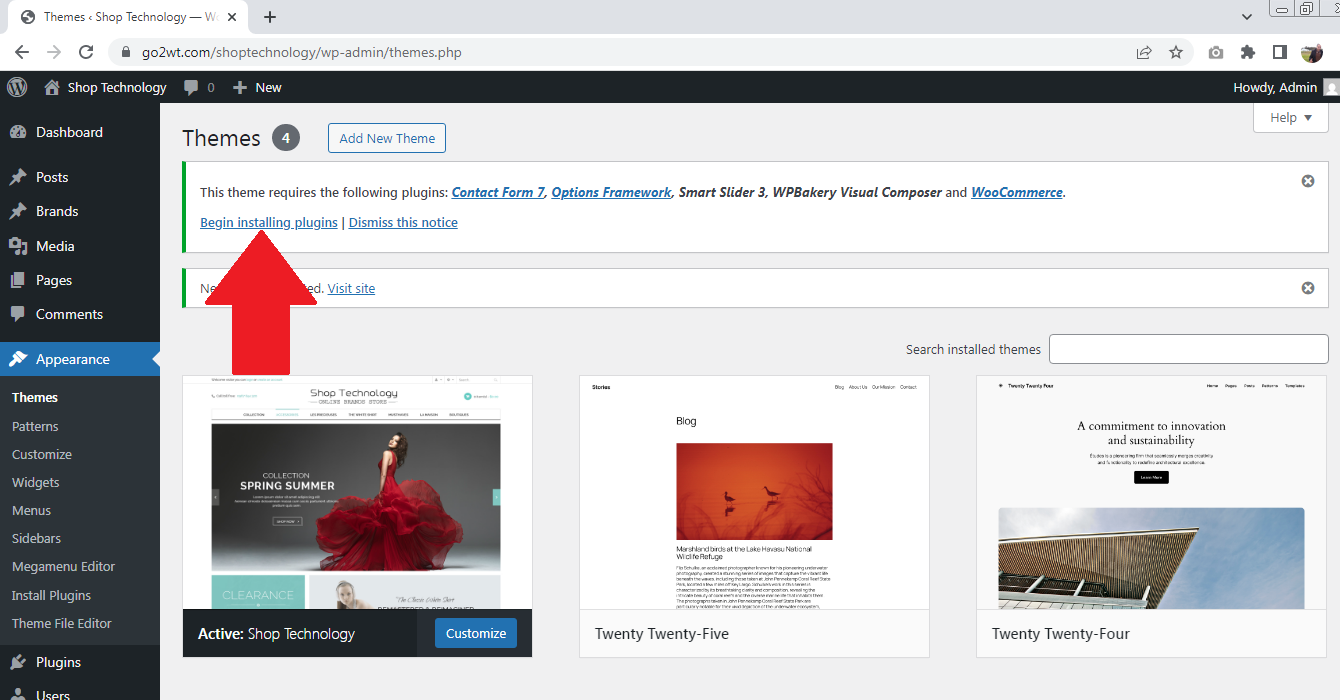Select the Shop Technology theme screenshot
The image size is (1340, 700).
point(357,493)
